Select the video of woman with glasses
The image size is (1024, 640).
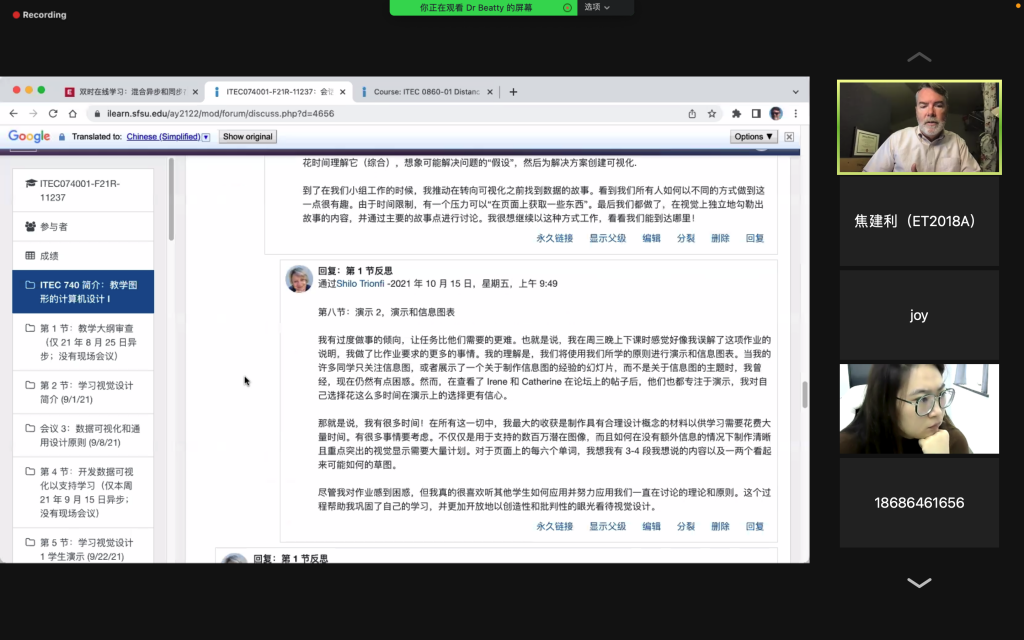(919, 409)
